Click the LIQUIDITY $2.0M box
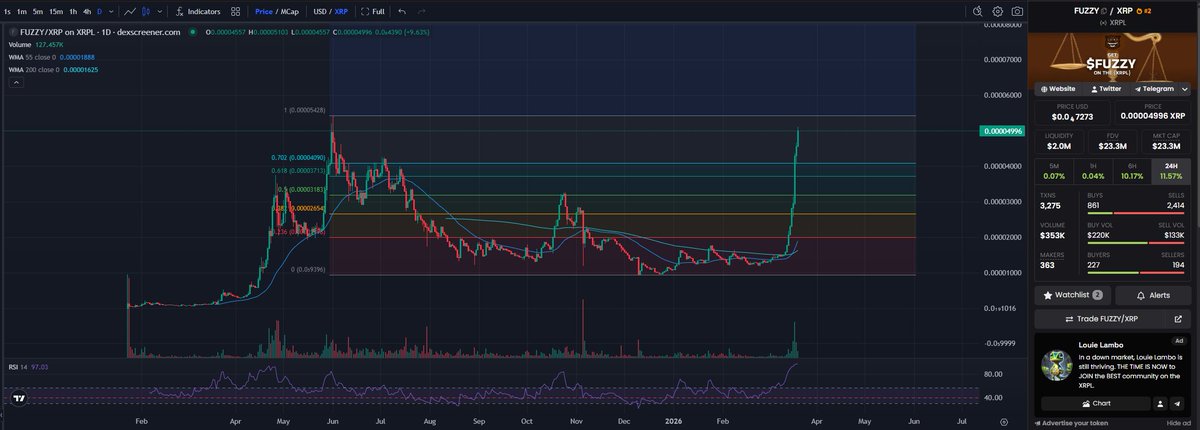Screen dimensions: 1200x430 (1060, 142)
